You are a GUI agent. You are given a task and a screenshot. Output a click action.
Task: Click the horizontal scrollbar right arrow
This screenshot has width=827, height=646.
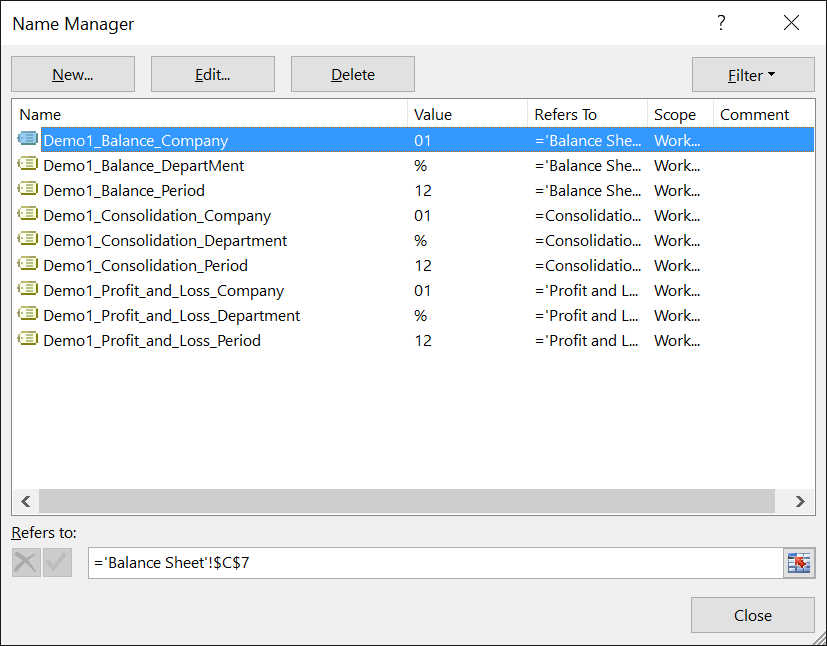tap(799, 502)
